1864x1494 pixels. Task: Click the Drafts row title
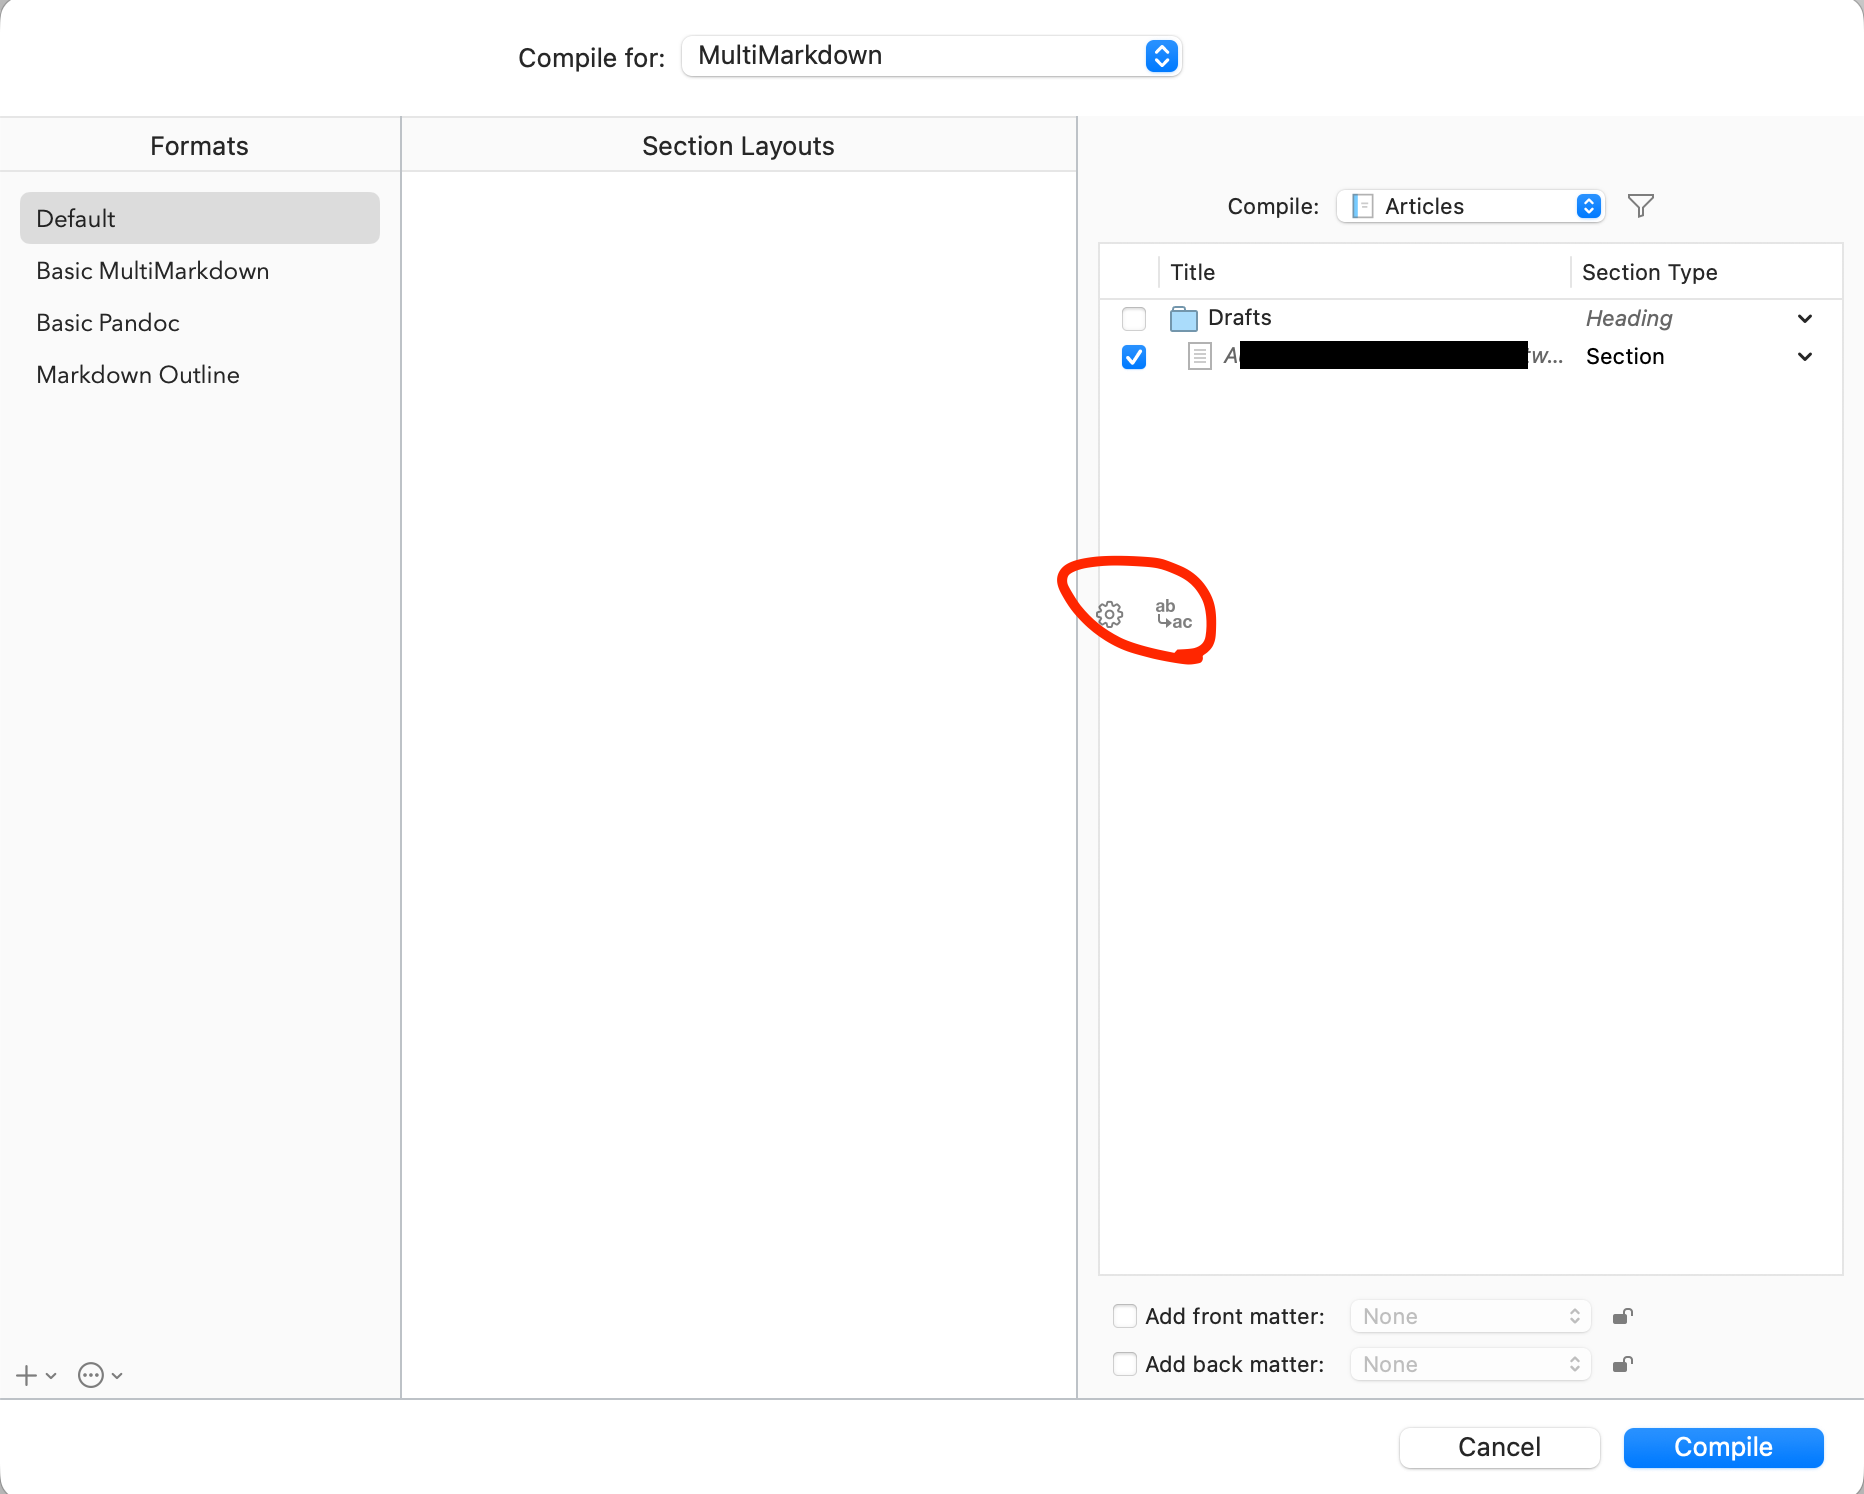coord(1239,317)
